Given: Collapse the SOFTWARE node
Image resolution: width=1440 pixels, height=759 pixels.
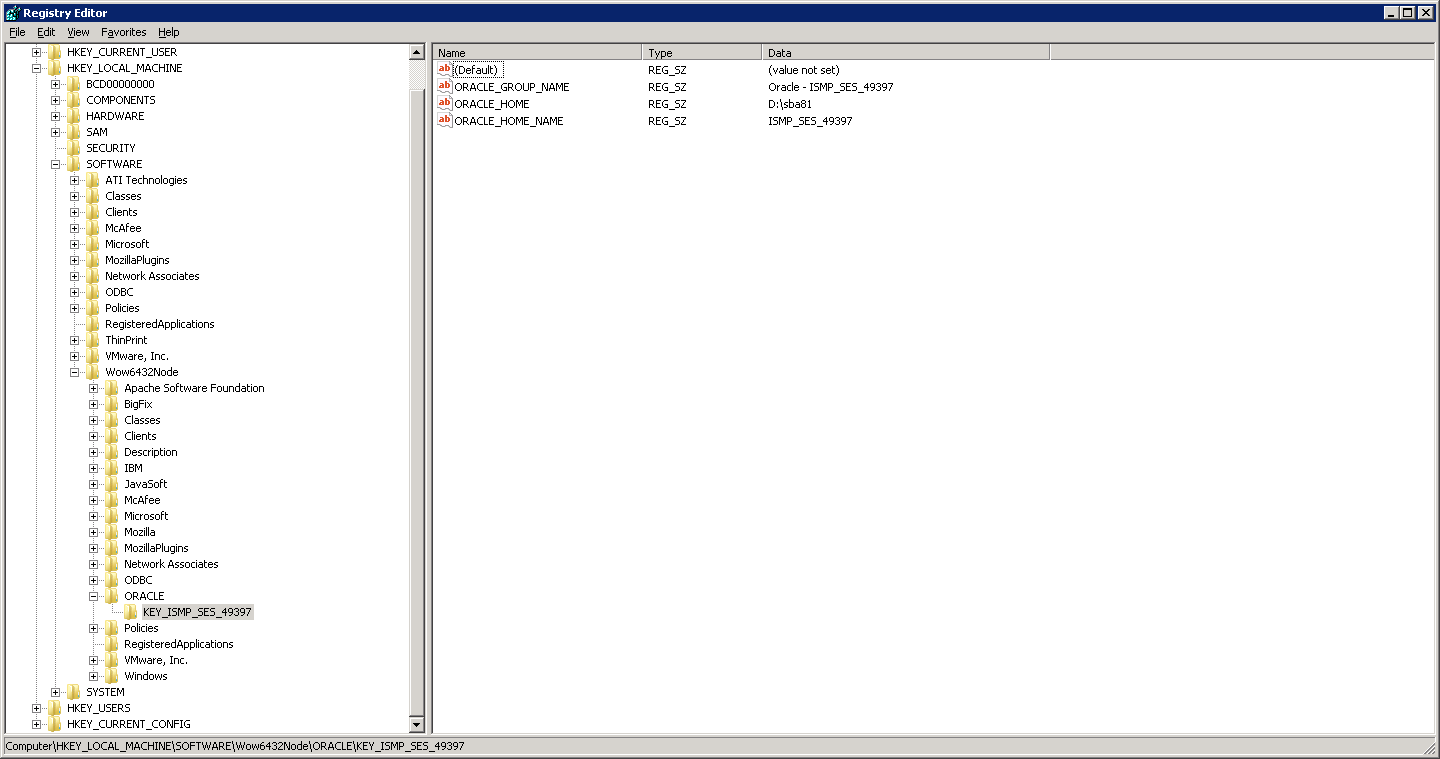Looking at the screenshot, I should click(56, 164).
